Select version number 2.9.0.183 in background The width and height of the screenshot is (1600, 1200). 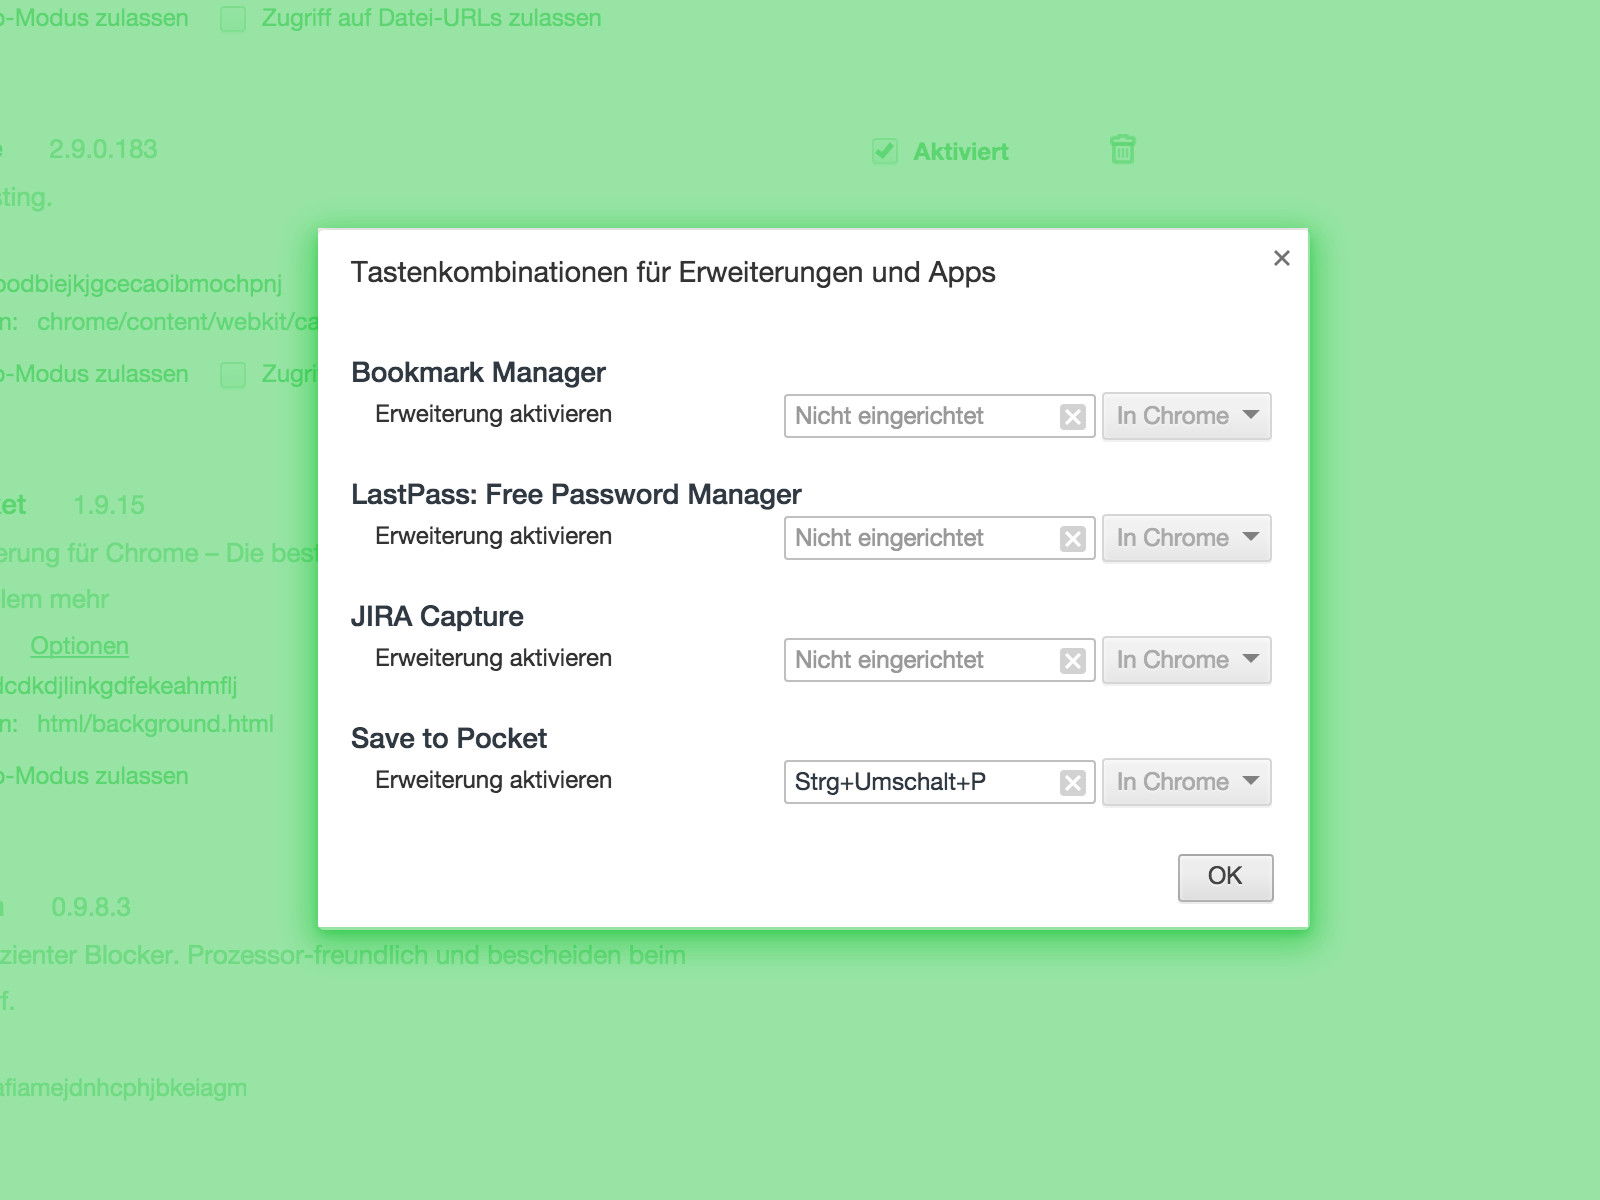(103, 149)
